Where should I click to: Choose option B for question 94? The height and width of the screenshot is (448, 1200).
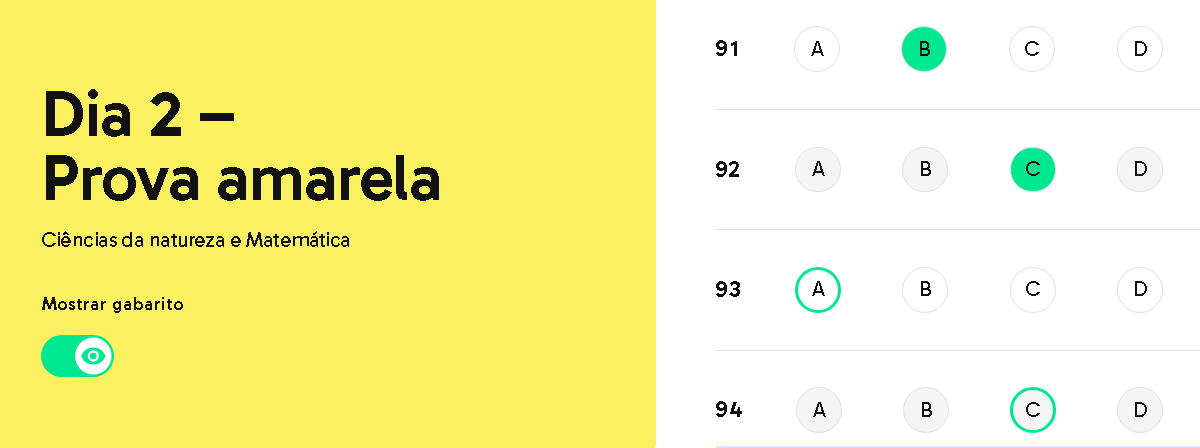coord(926,409)
